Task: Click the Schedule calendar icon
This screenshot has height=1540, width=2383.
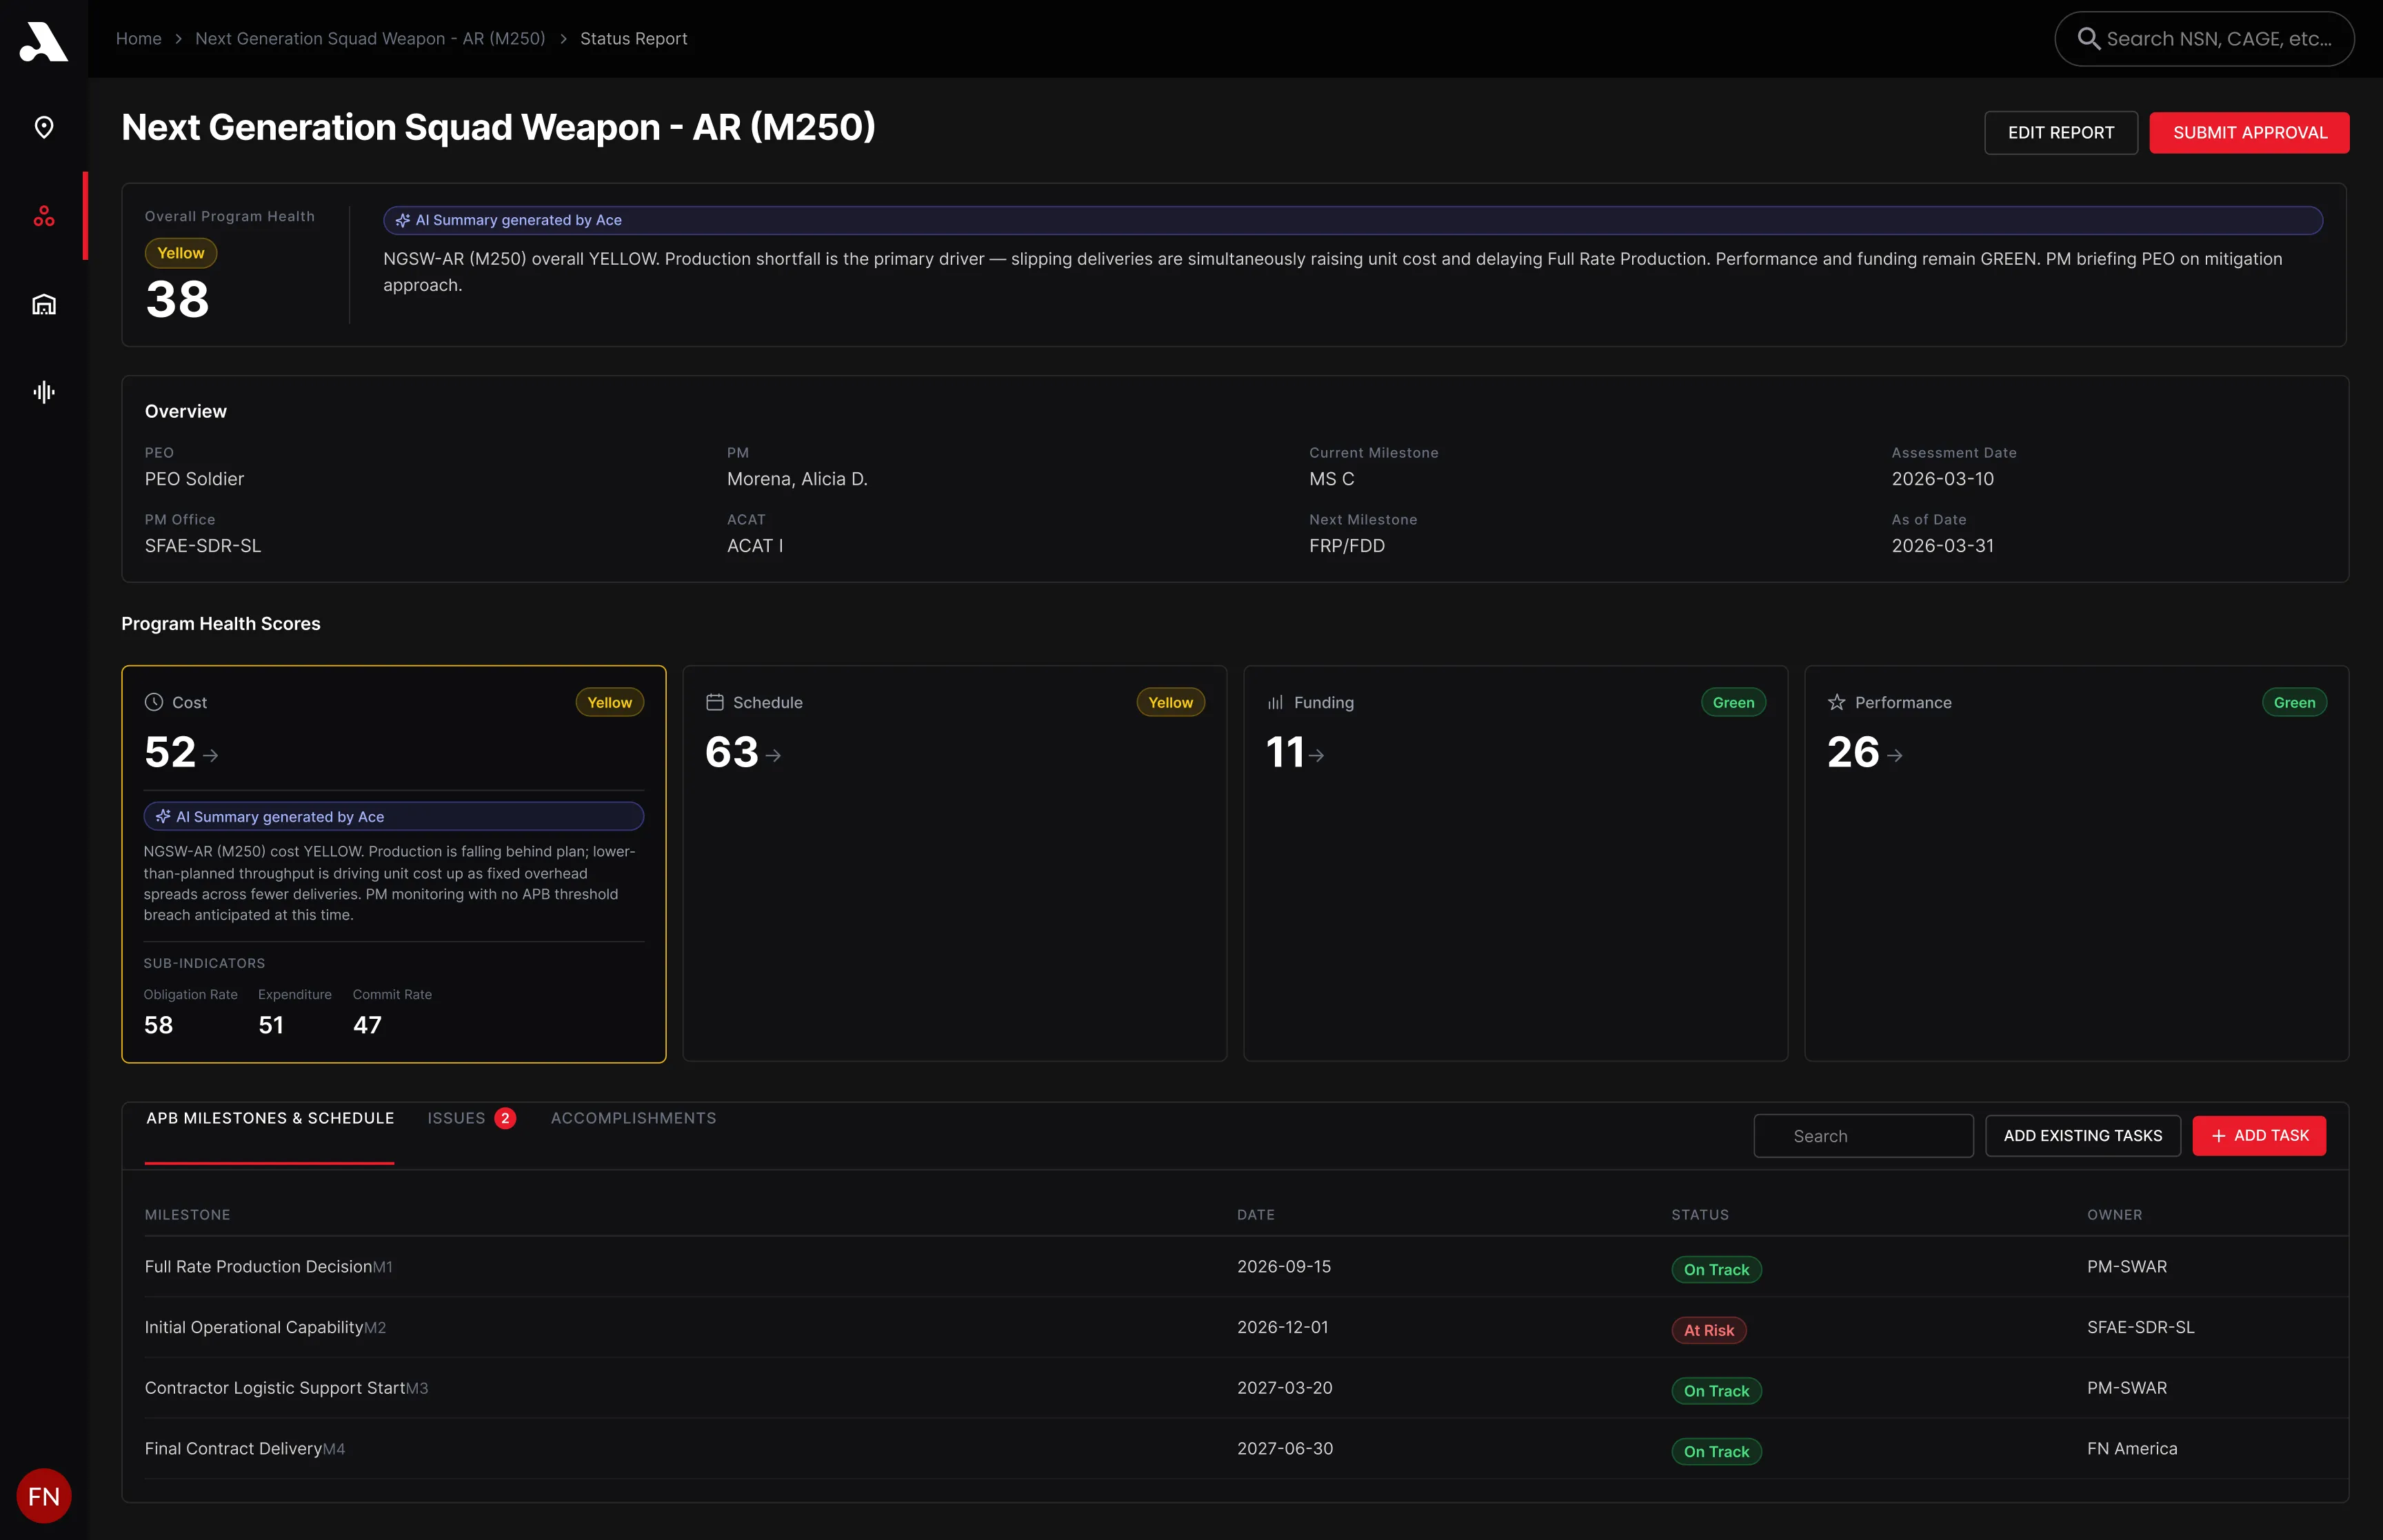Action: coord(715,702)
